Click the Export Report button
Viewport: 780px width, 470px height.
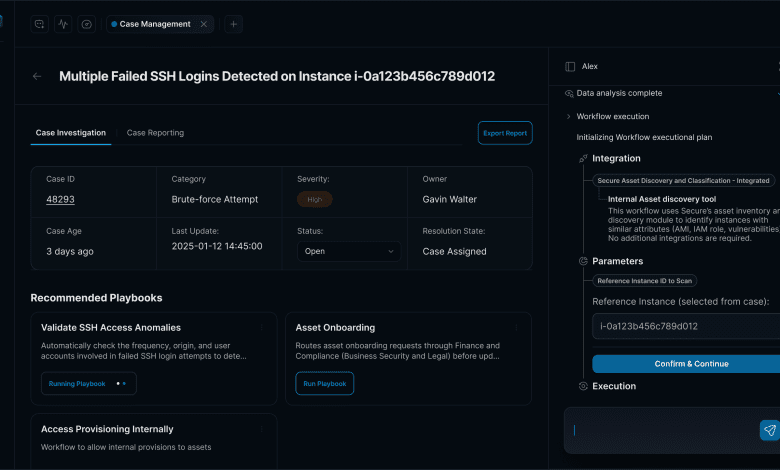[505, 133]
